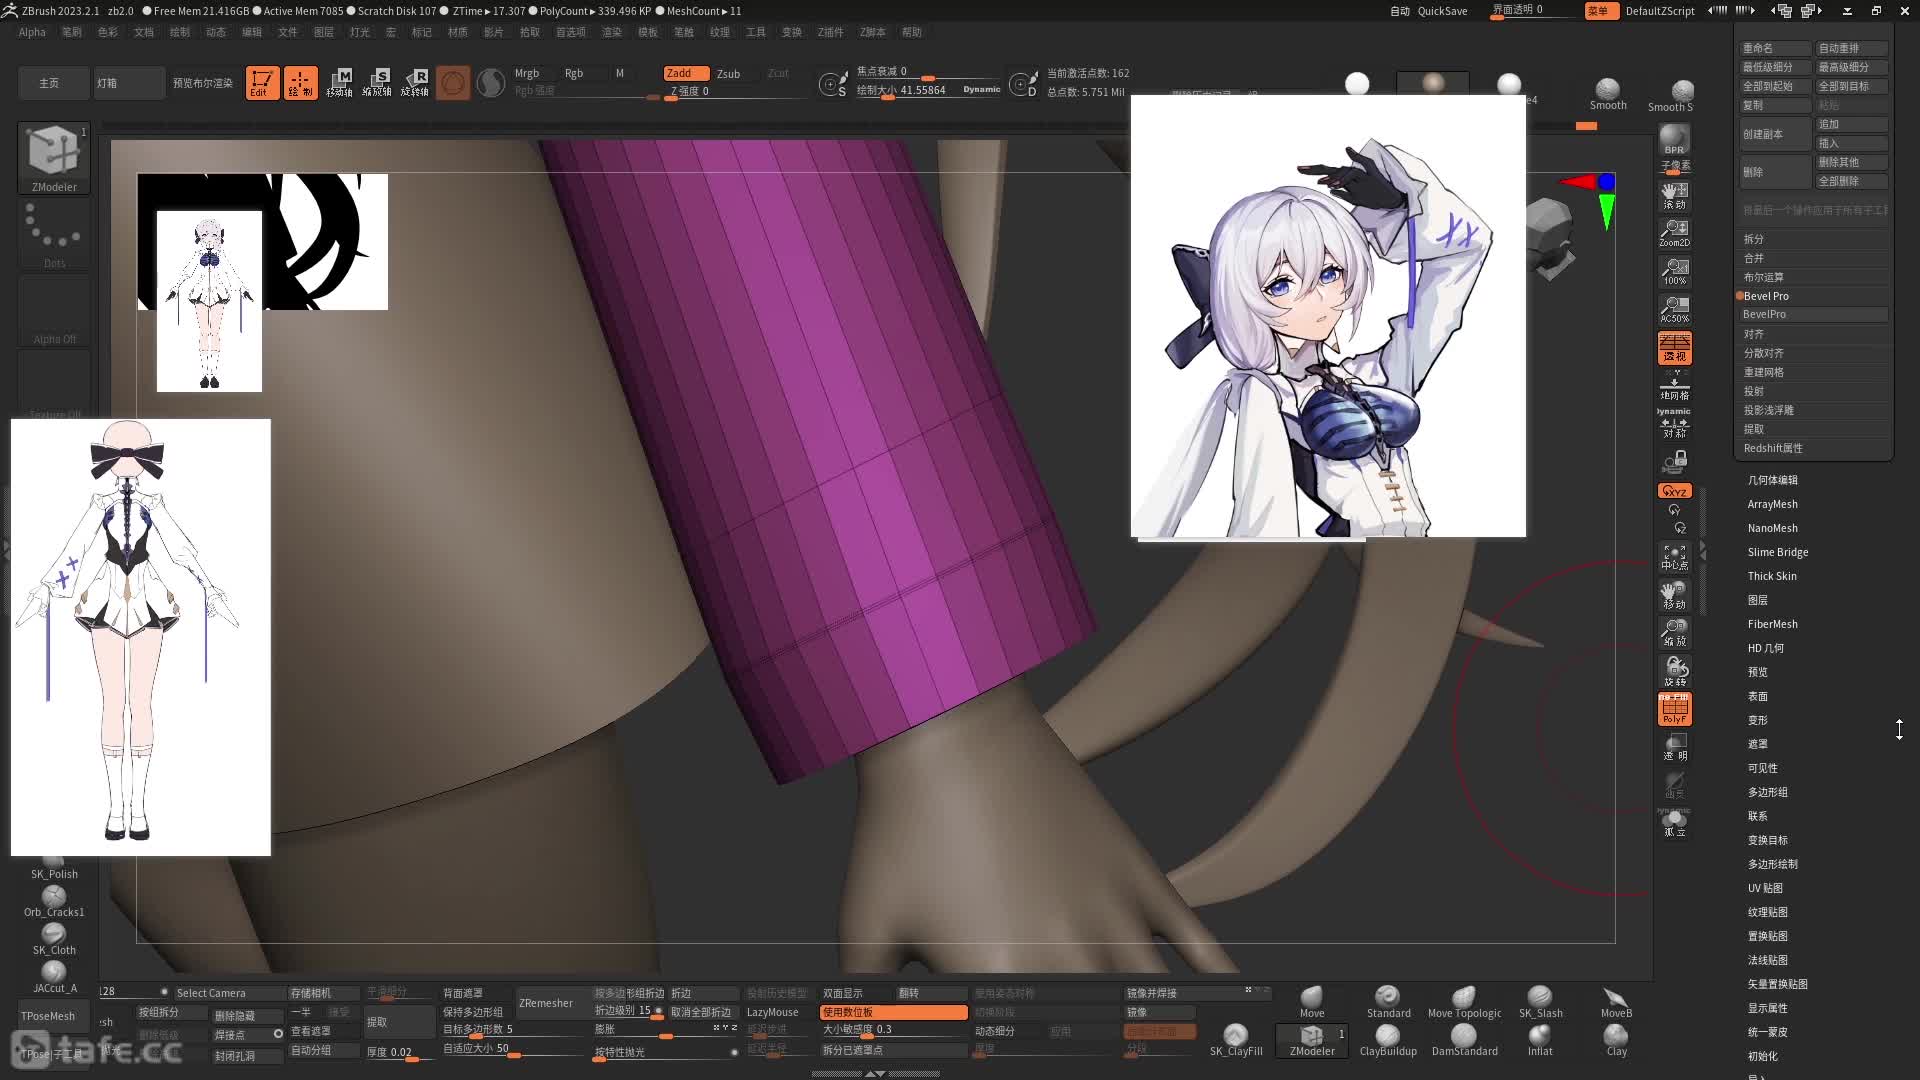This screenshot has width=1920, height=1080.
Task: Expand the NanoMesh section
Action: [x=1772, y=528]
